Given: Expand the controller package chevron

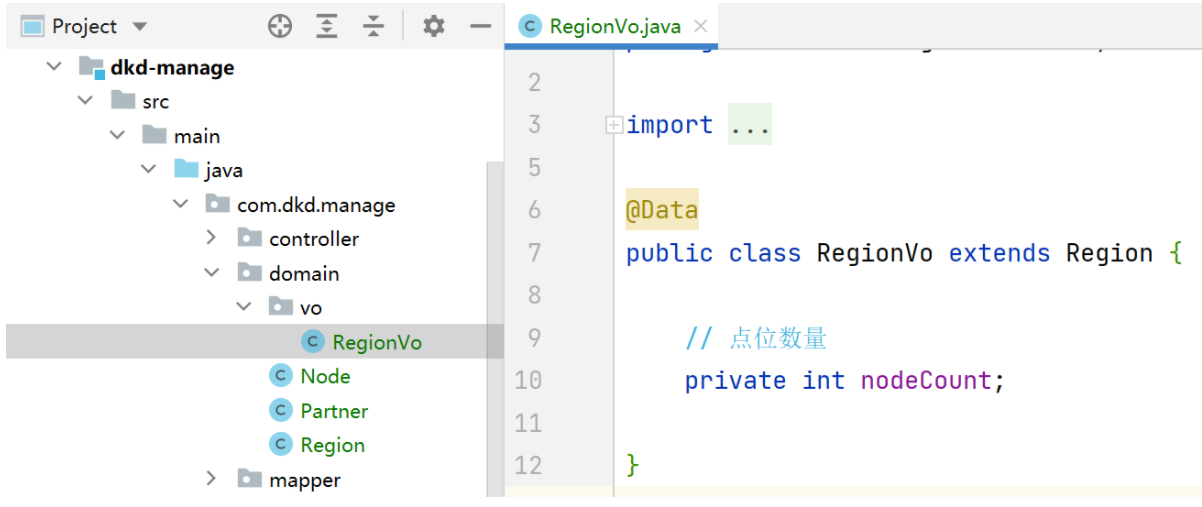Looking at the screenshot, I should [x=211, y=238].
